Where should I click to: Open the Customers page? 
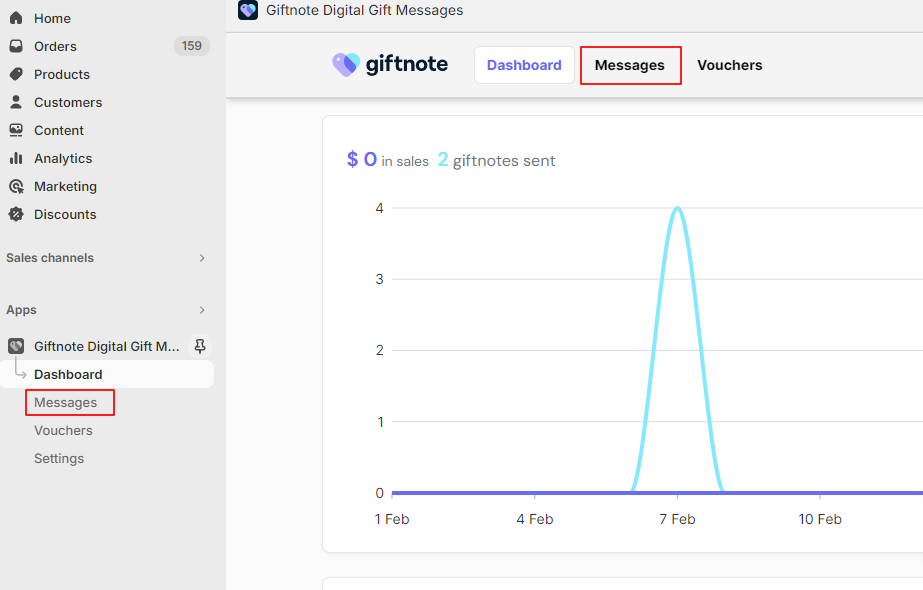[68, 102]
